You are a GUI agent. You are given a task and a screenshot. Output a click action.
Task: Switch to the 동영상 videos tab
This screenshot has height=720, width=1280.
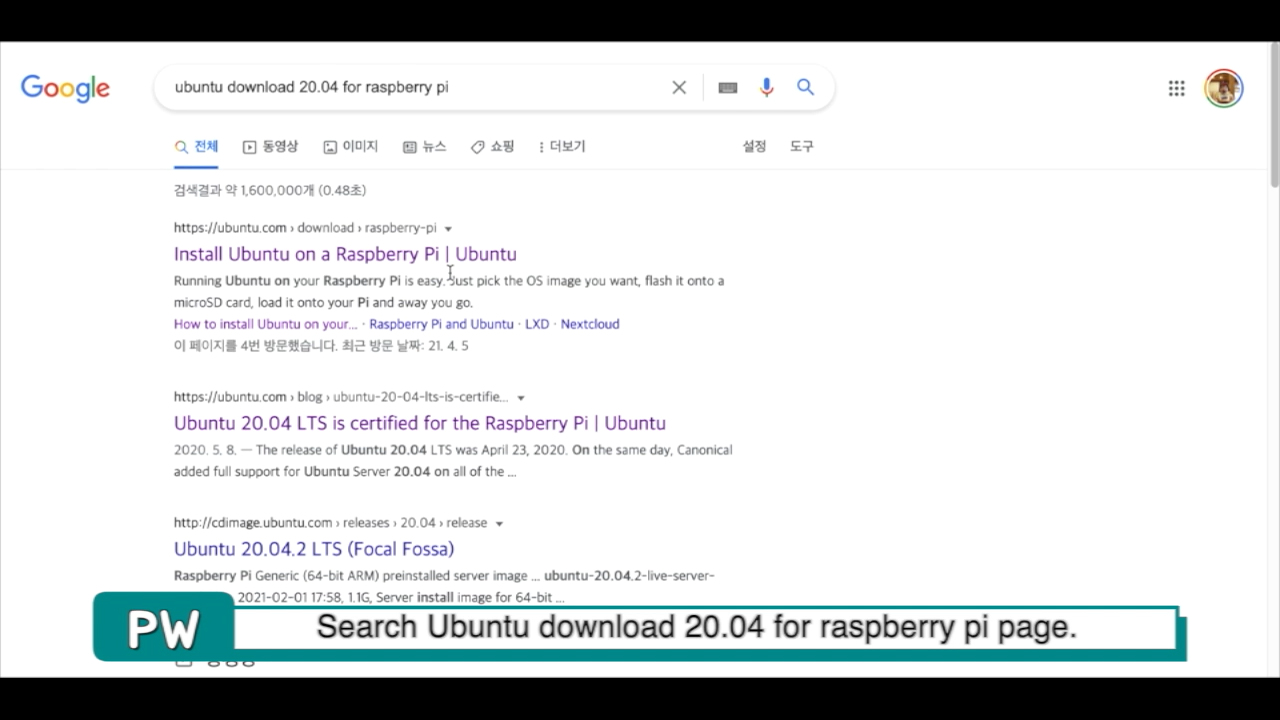coord(270,147)
